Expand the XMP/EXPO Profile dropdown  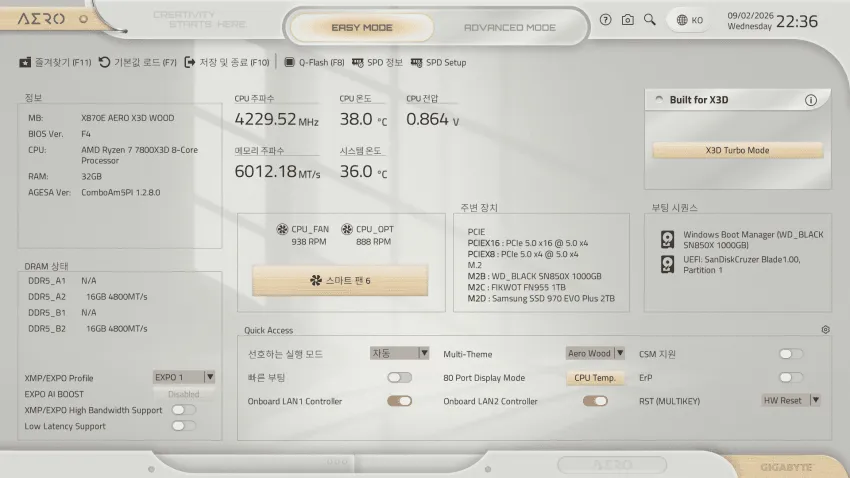(184, 377)
